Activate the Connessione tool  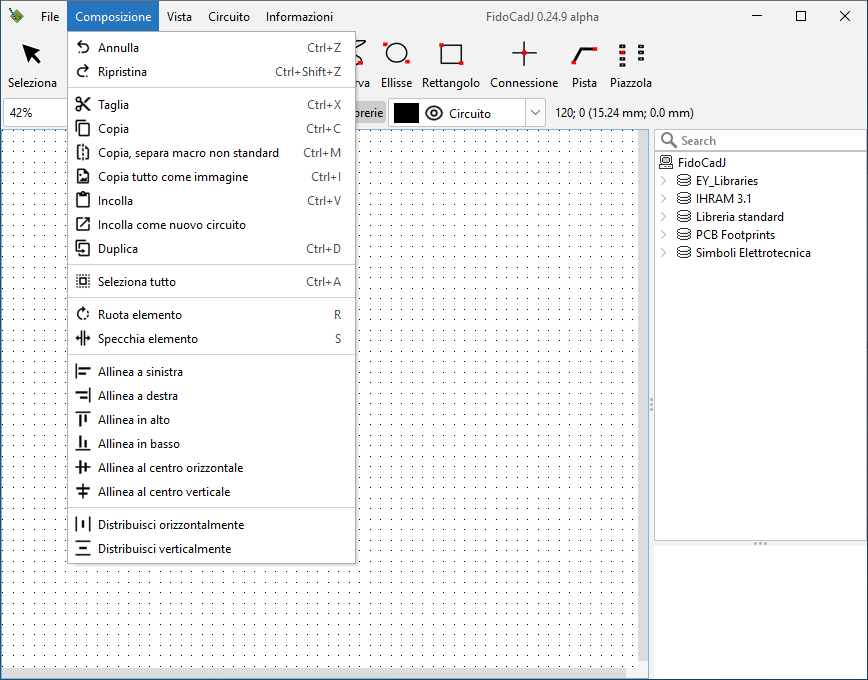point(524,63)
